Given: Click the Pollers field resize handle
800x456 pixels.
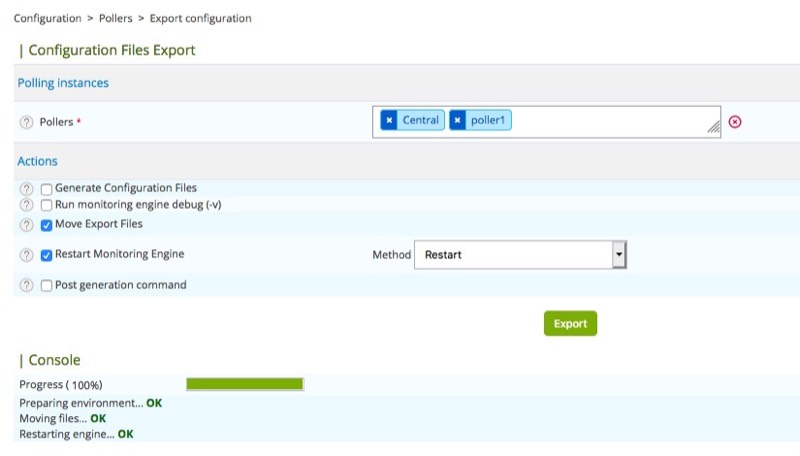Looking at the screenshot, I should pyautogui.click(x=714, y=130).
